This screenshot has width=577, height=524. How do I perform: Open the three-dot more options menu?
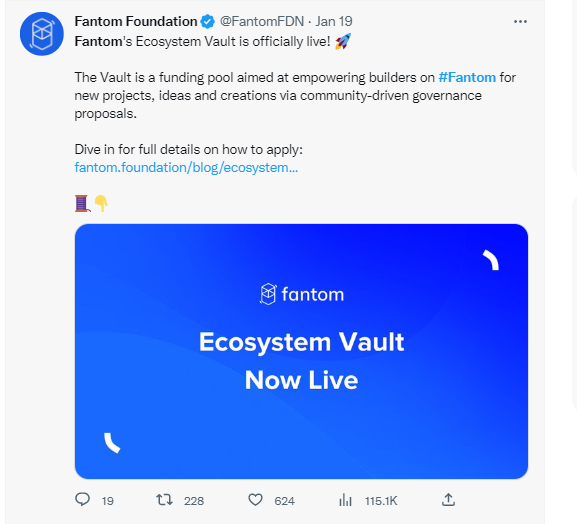tap(520, 22)
